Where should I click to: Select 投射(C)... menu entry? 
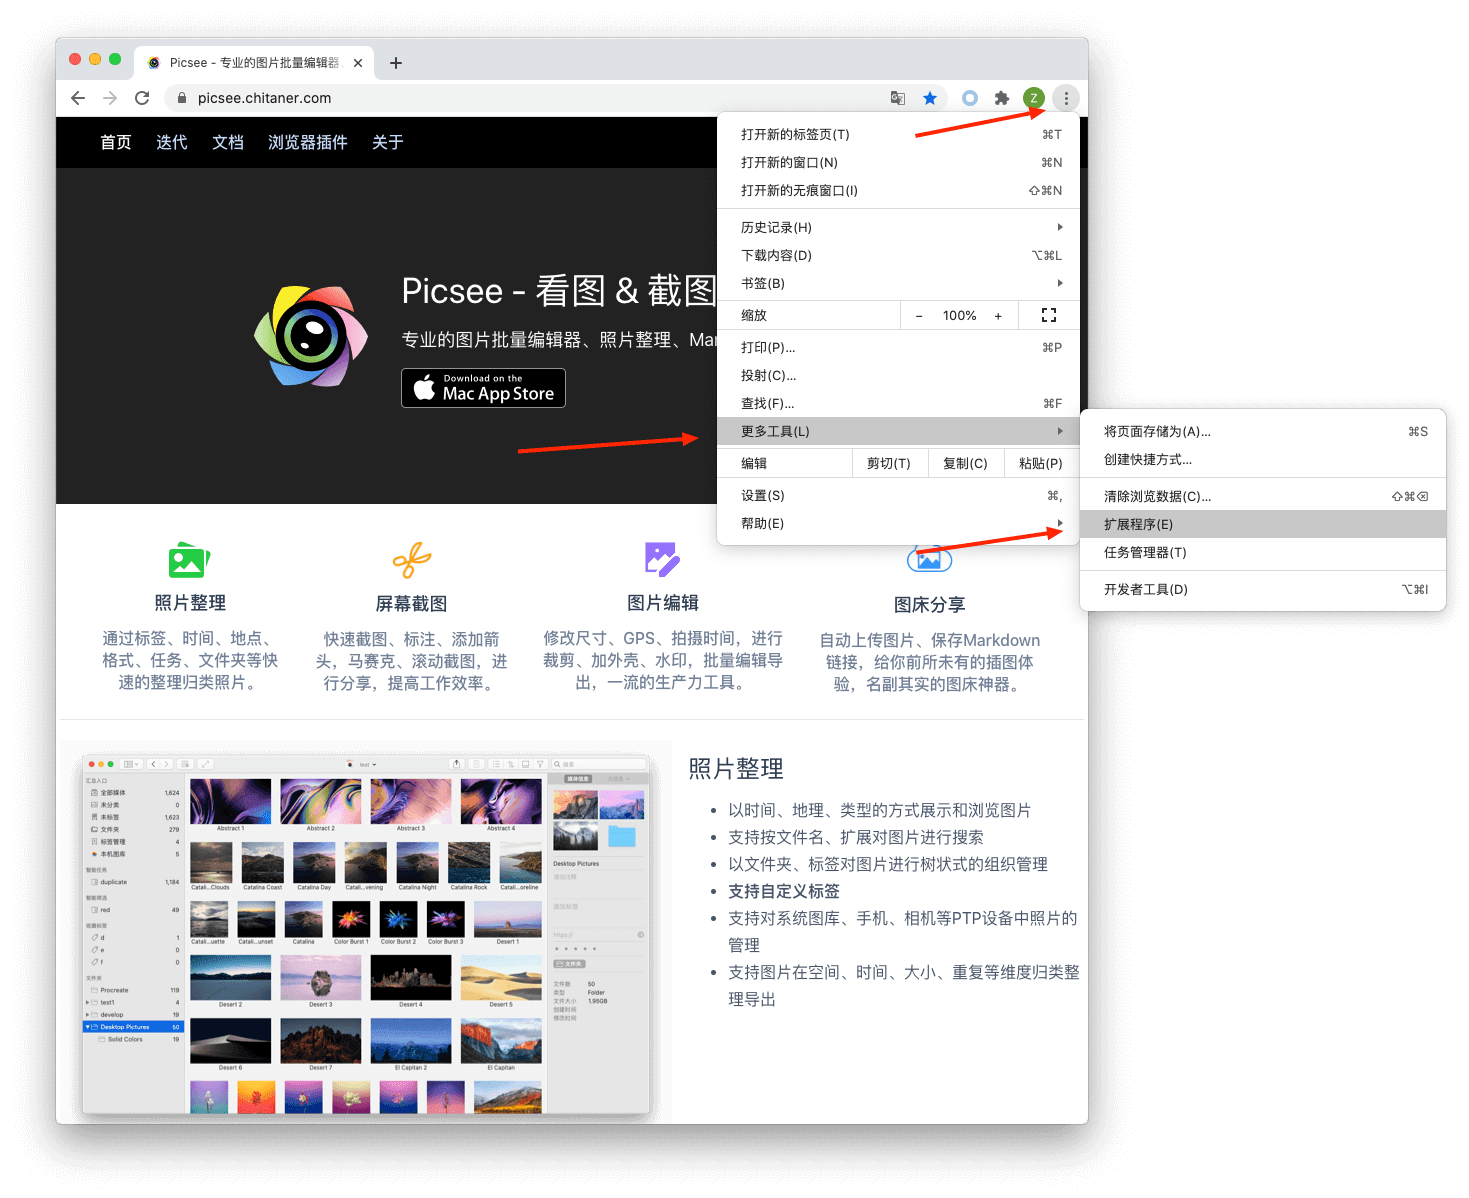[x=898, y=375]
